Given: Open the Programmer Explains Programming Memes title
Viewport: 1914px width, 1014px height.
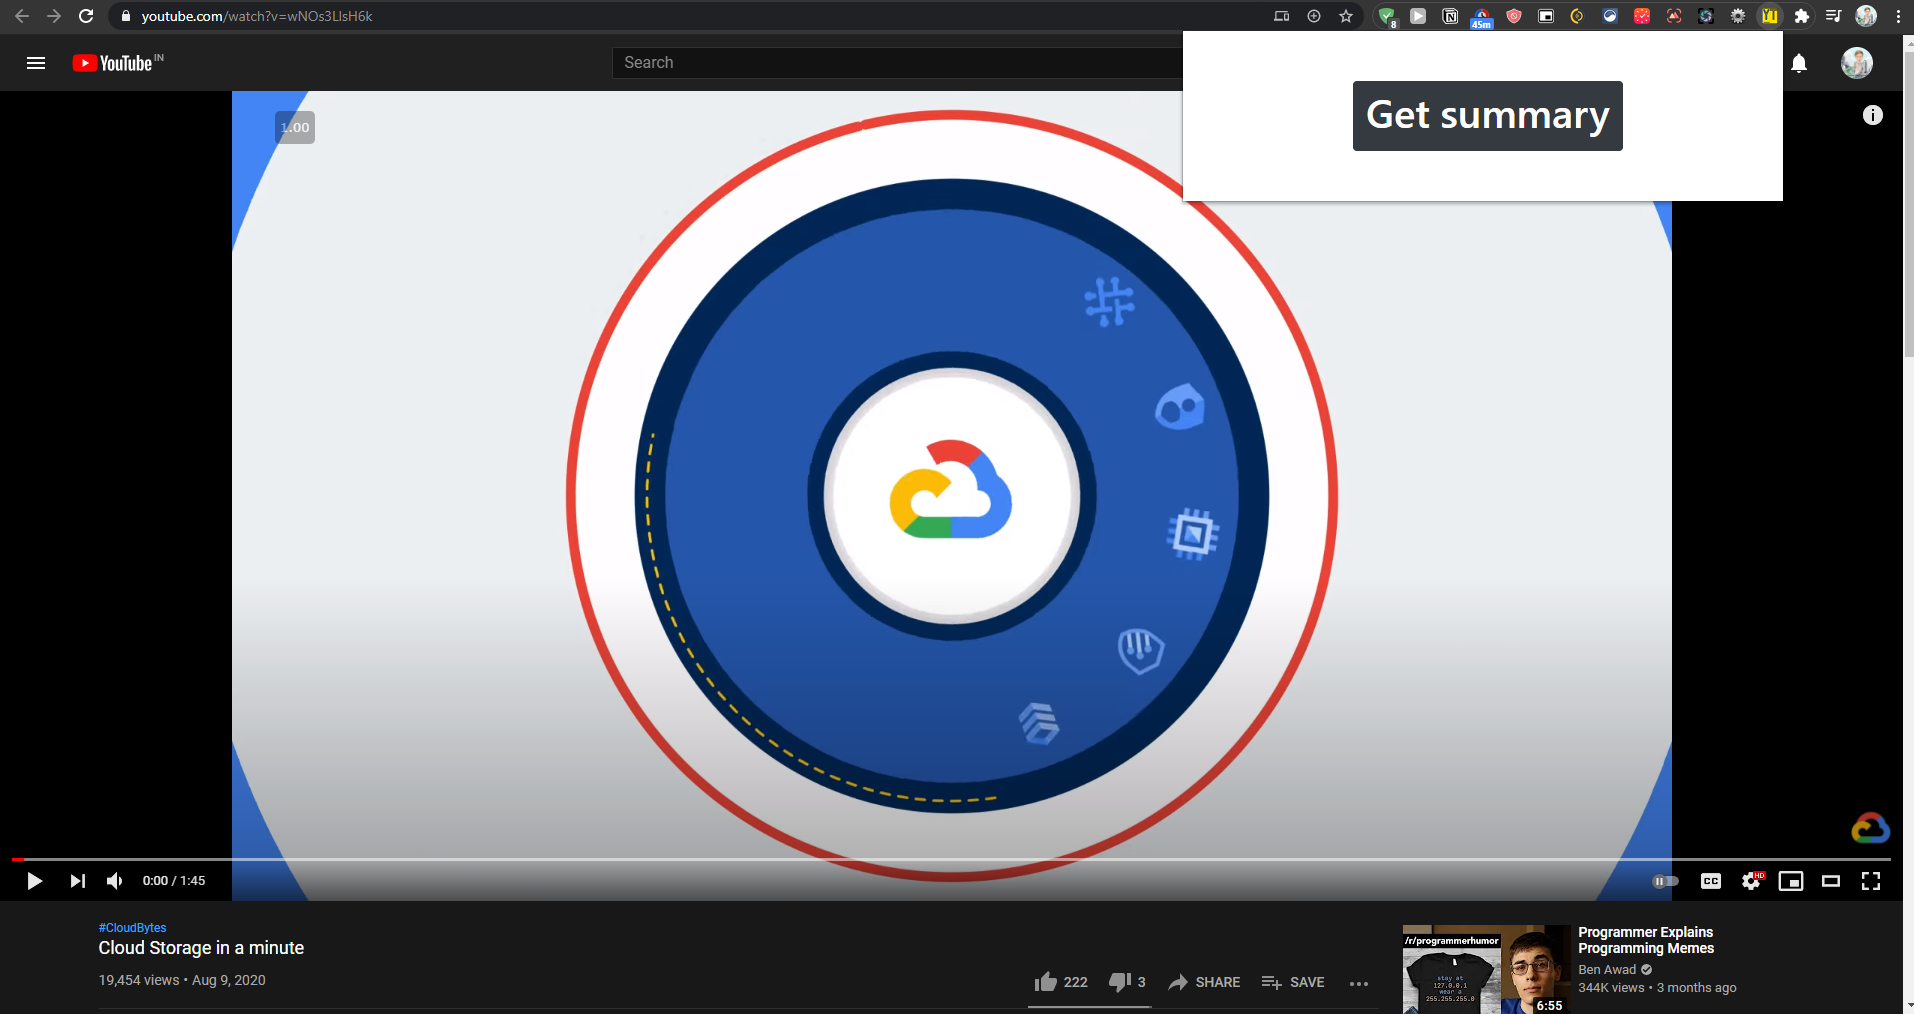Looking at the screenshot, I should click(1646, 940).
